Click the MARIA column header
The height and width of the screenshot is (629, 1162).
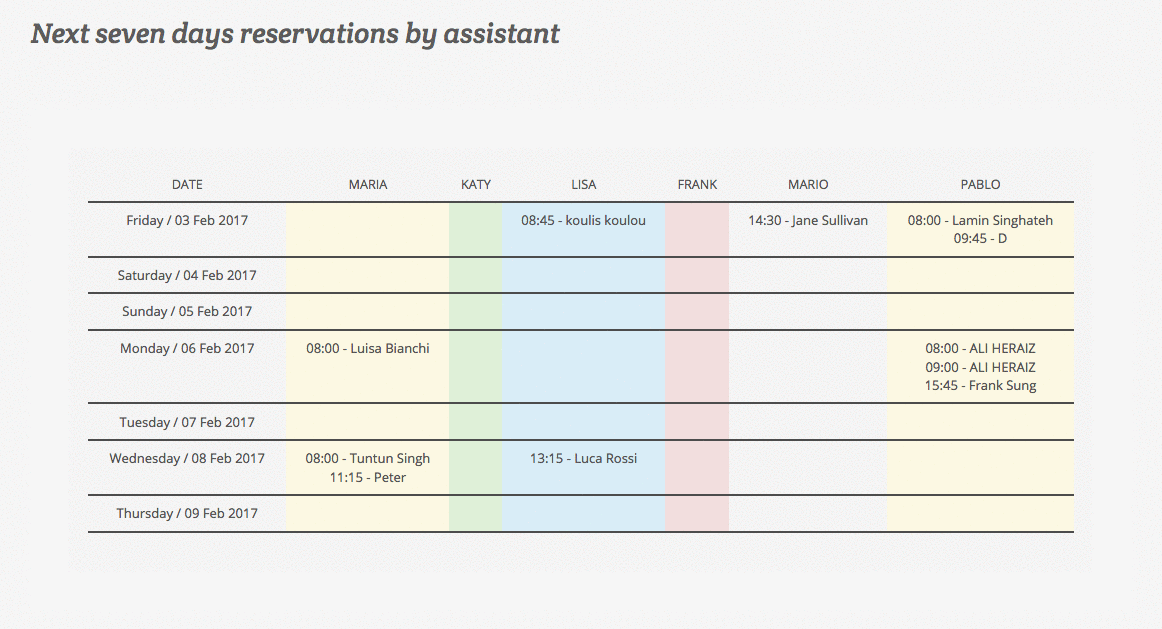pyautogui.click(x=367, y=184)
